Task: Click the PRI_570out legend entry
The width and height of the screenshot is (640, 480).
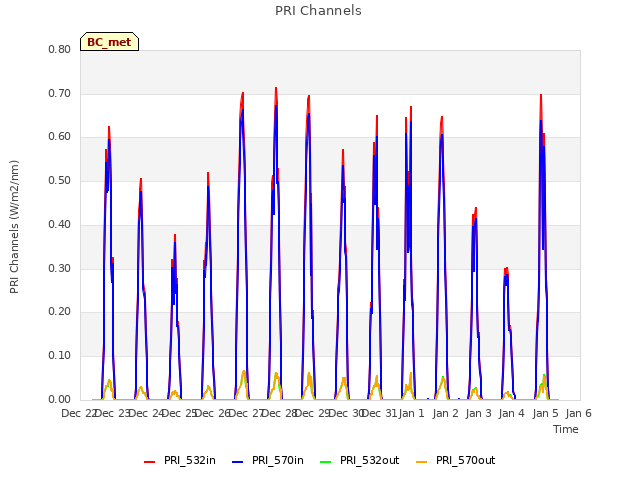Action: [x=456, y=460]
